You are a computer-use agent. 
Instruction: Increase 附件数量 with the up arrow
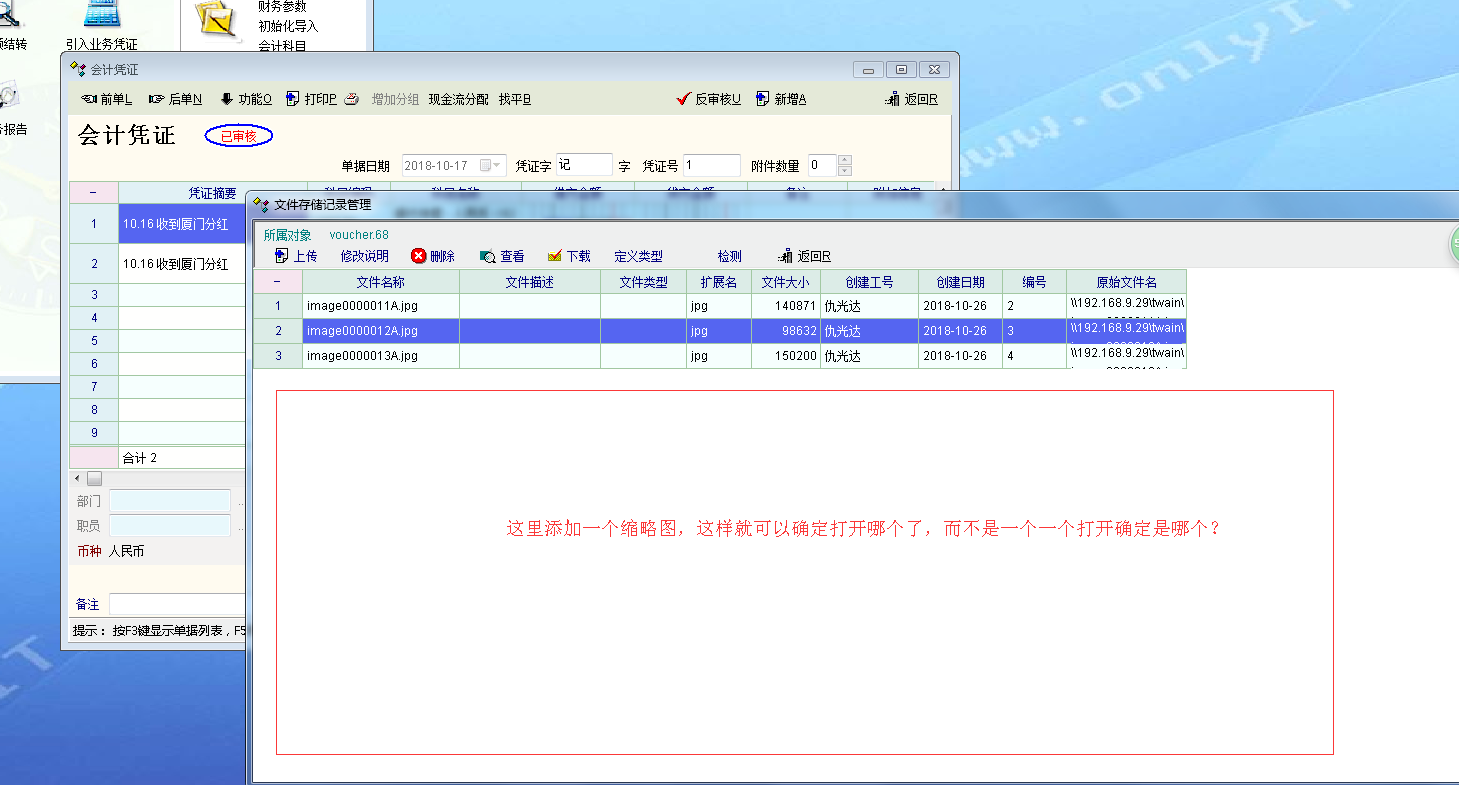pos(844,160)
